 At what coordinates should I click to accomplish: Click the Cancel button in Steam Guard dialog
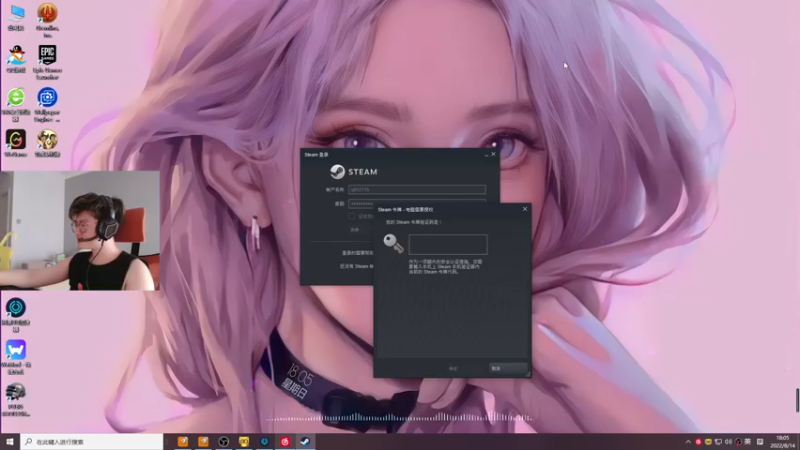pos(508,368)
